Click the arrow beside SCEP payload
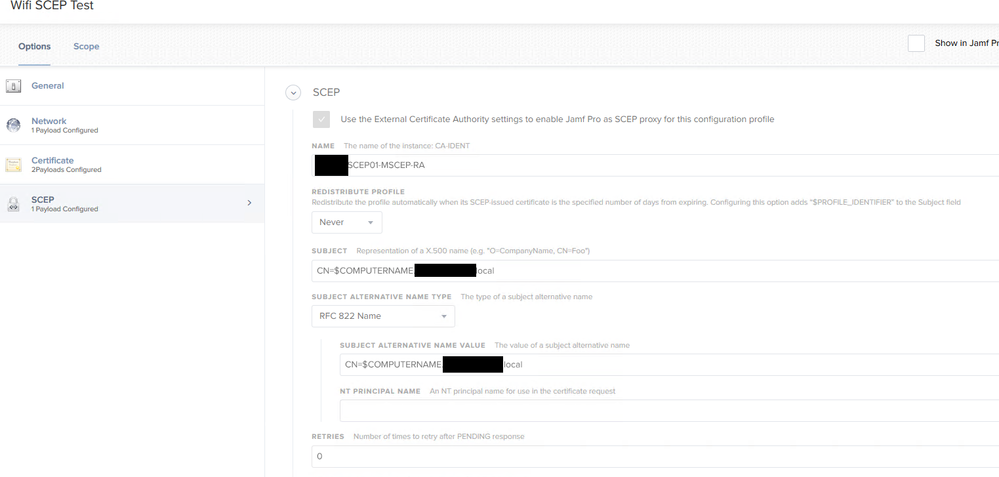999x477 pixels. tap(249, 203)
